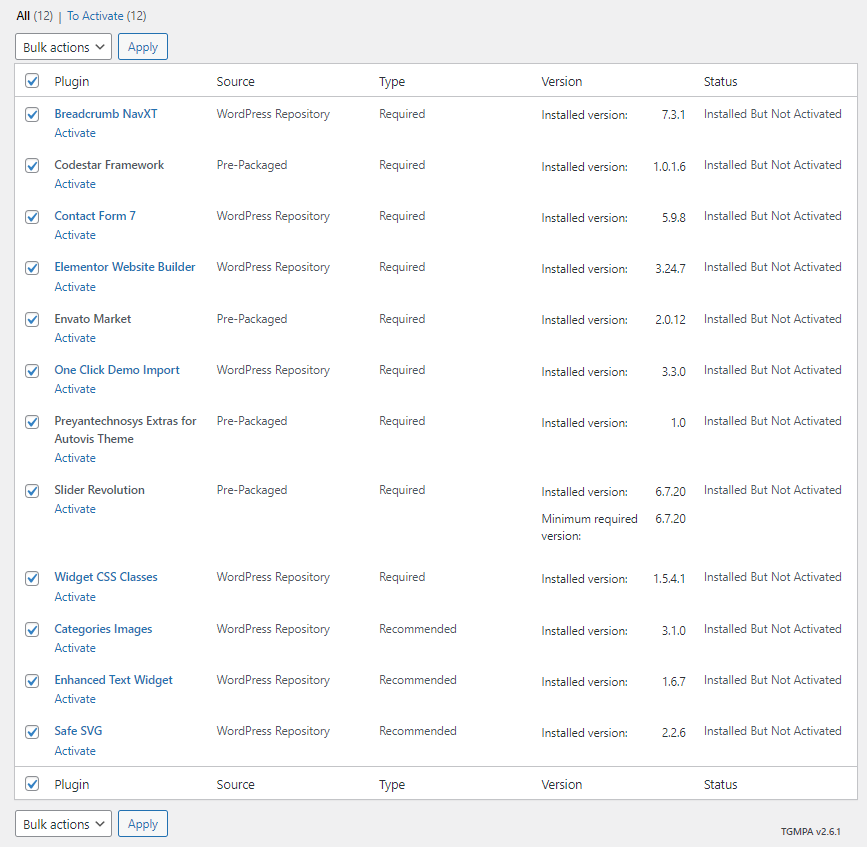867x847 pixels.
Task: Toggle the Enhanced Text Widget checkbox
Action: [x=32, y=681]
